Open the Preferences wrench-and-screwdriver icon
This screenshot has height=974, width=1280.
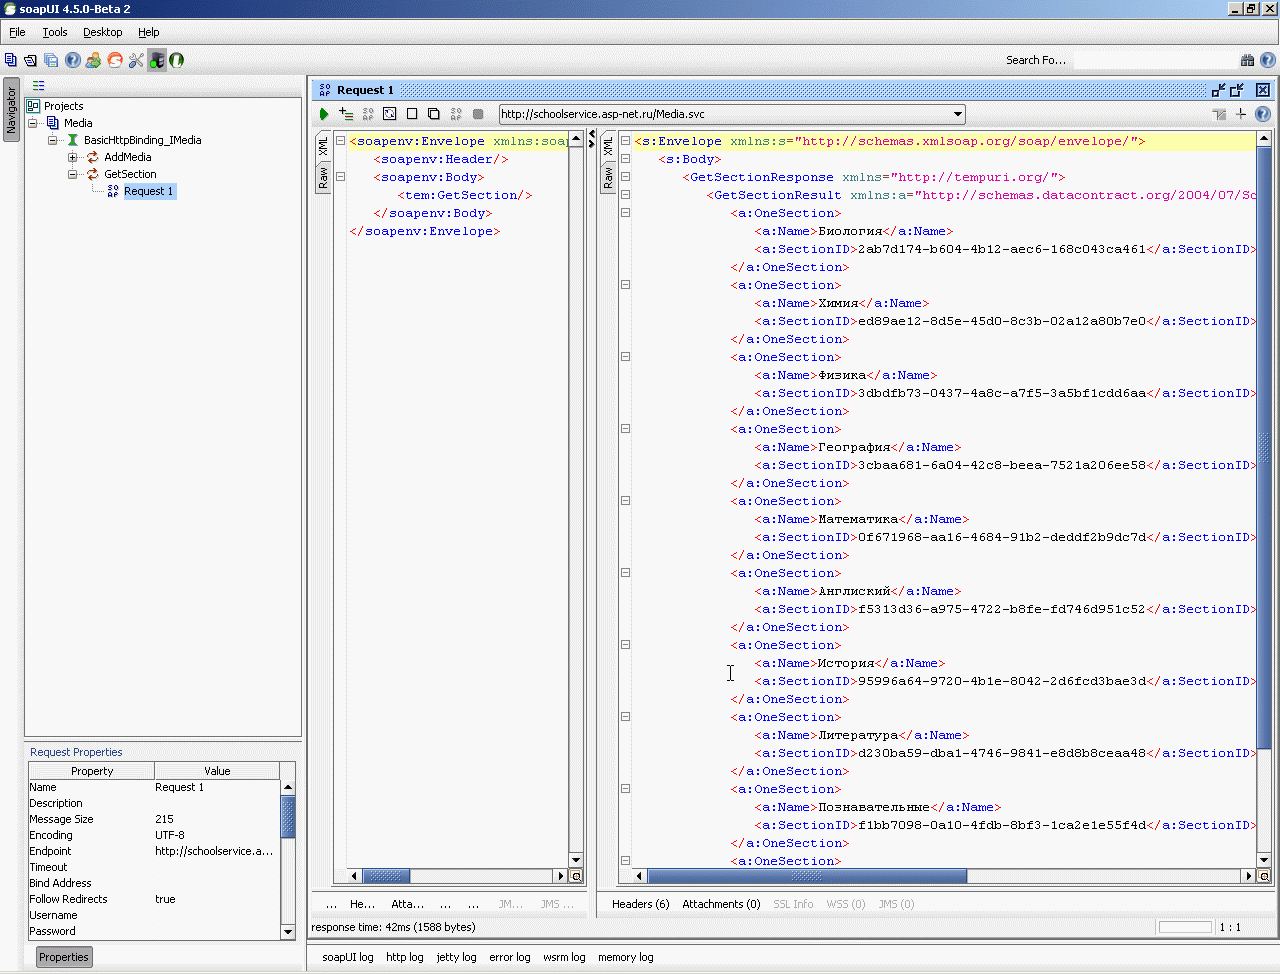[x=136, y=60]
